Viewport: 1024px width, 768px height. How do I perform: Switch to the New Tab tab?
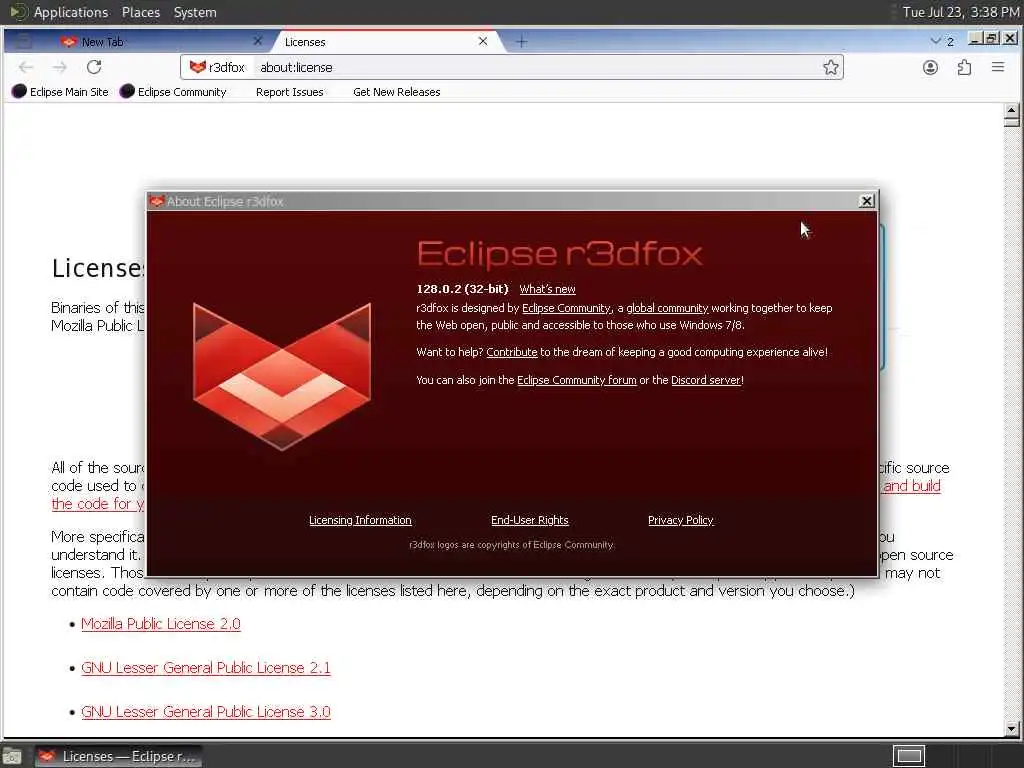pyautogui.click(x=159, y=42)
